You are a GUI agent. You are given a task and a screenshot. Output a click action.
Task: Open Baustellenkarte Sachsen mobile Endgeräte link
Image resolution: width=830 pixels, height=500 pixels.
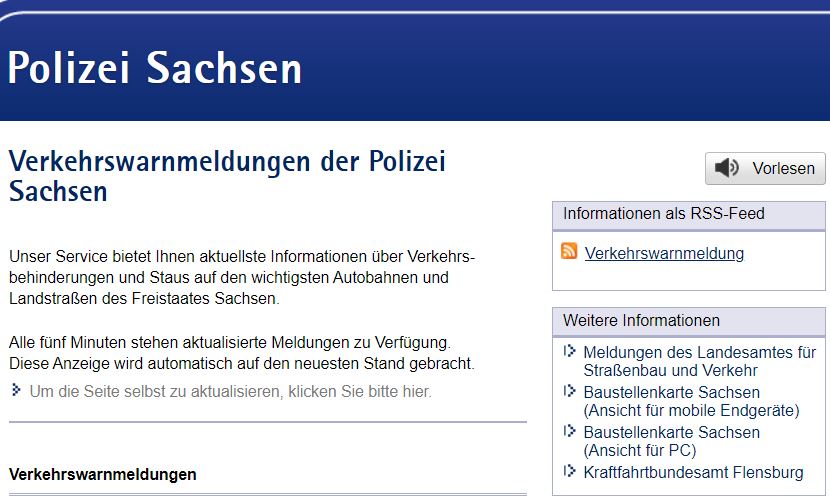pos(691,401)
